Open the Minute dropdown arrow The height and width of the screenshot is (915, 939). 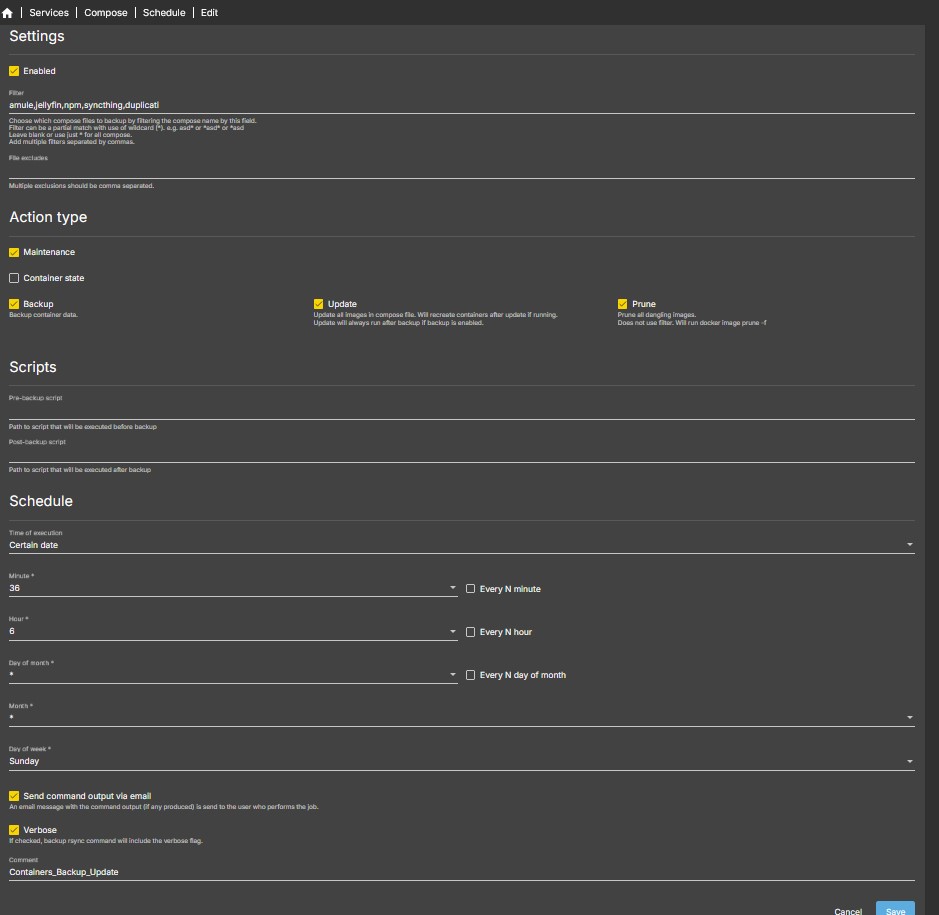[453, 589]
